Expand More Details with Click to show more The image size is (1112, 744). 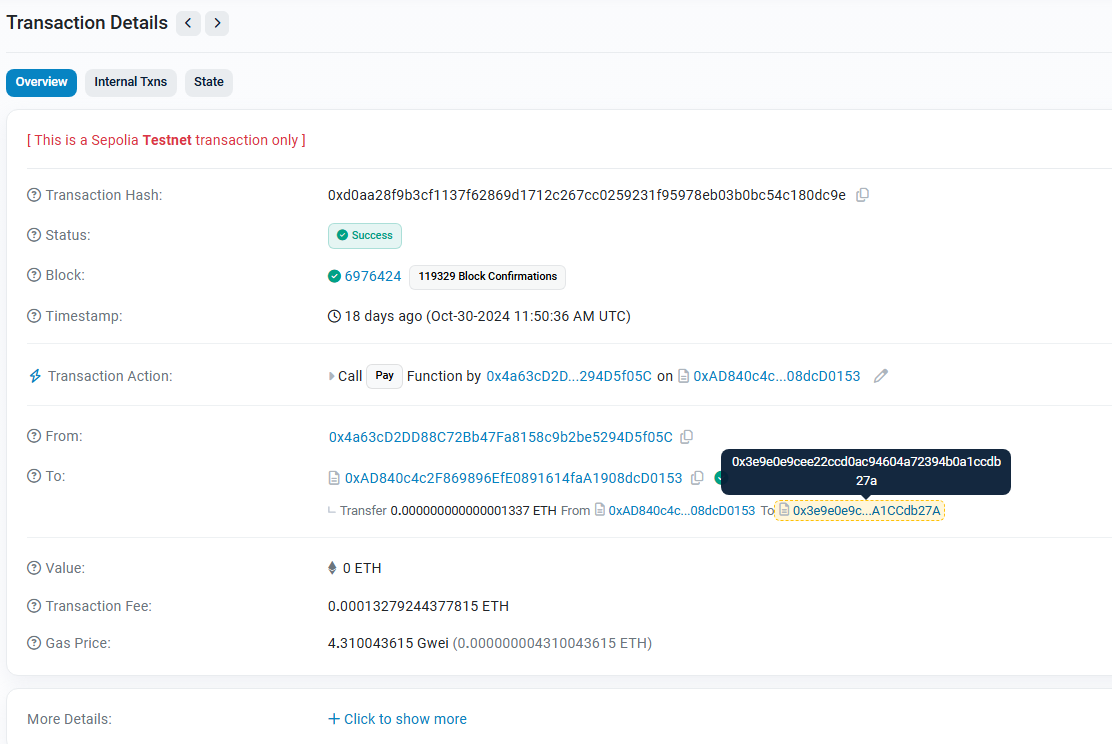click(397, 719)
